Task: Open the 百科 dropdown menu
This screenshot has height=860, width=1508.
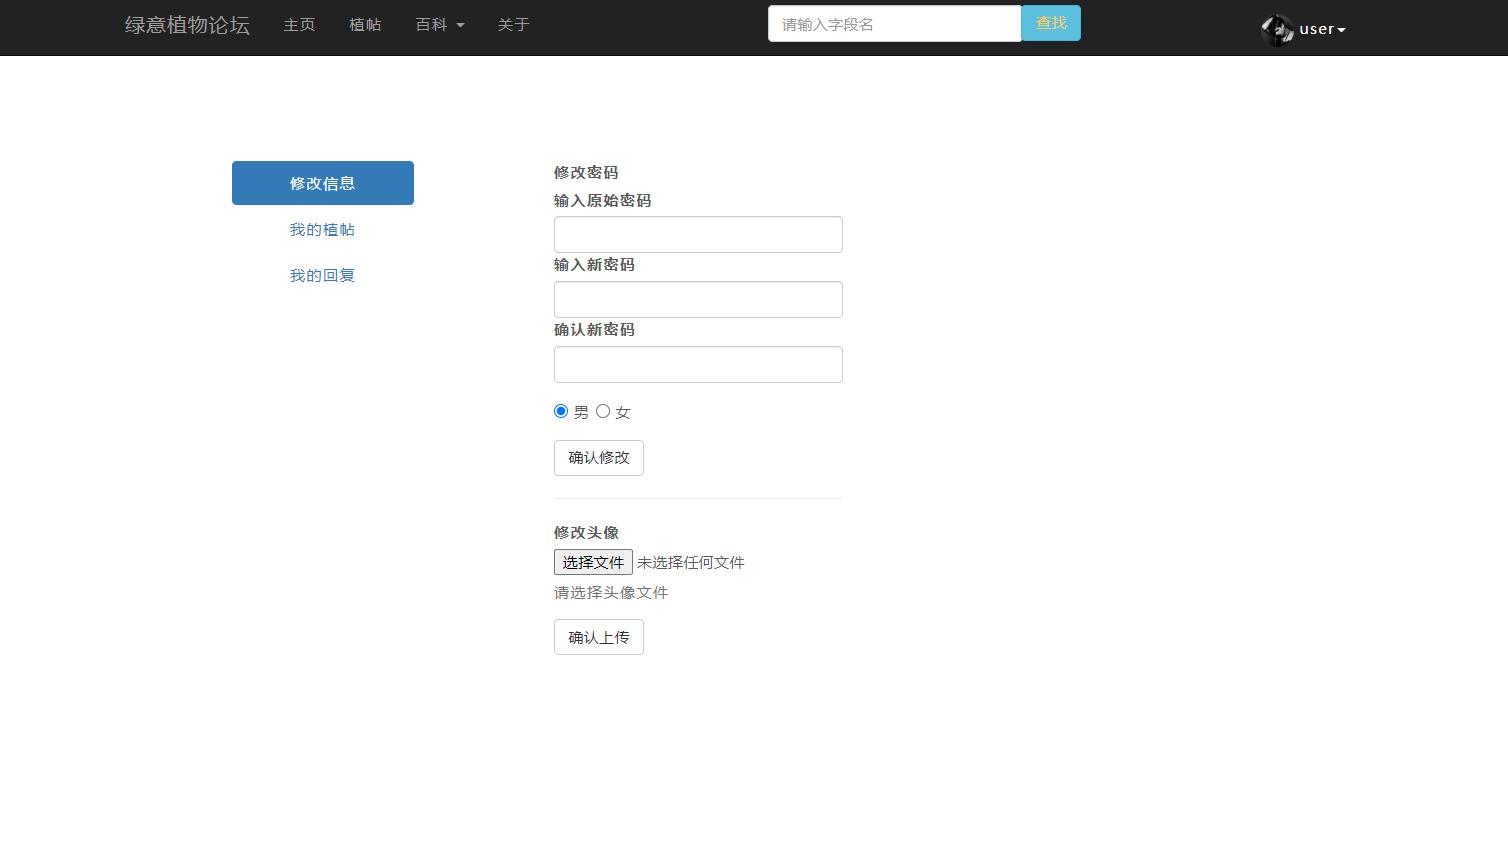Action: (x=439, y=25)
